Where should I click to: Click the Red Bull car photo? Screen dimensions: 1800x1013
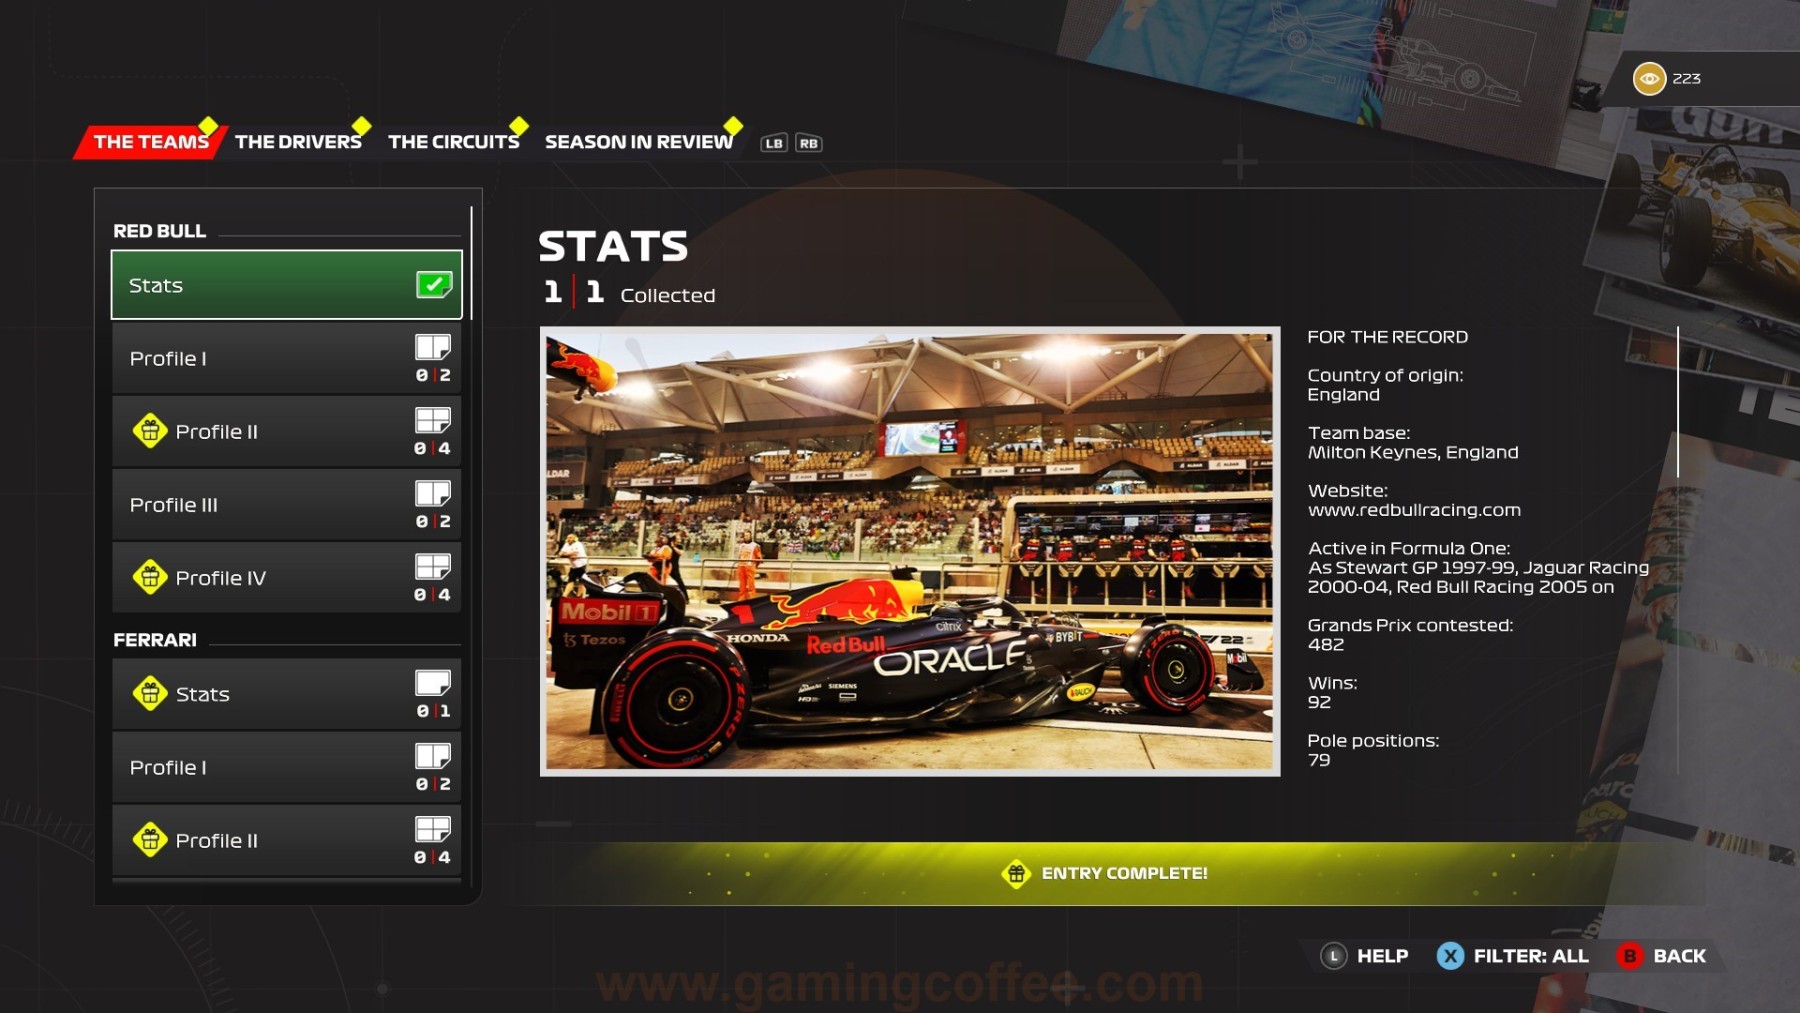click(910, 551)
